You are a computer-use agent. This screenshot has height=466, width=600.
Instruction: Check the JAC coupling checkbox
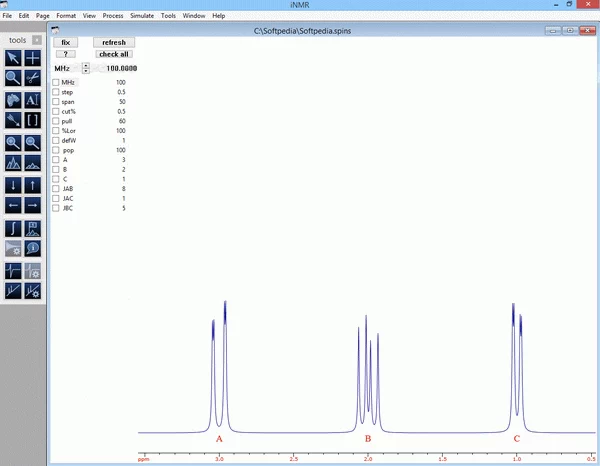coord(56,198)
